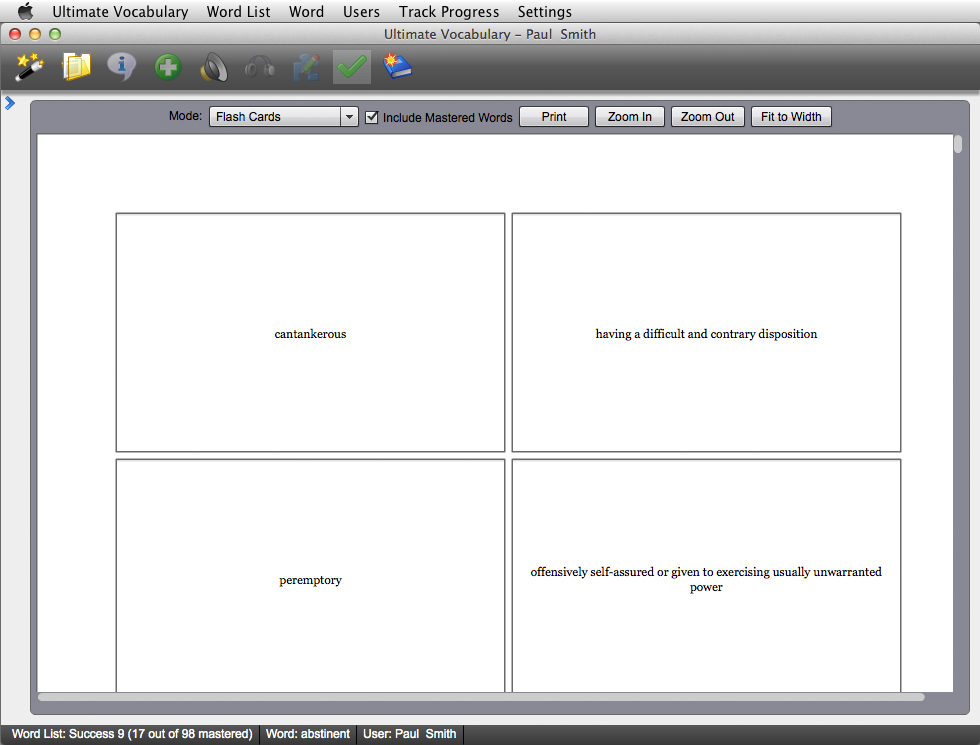Open the Mode dropdown showing Flash Cards
Image resolution: width=980 pixels, height=745 pixels.
coord(283,117)
